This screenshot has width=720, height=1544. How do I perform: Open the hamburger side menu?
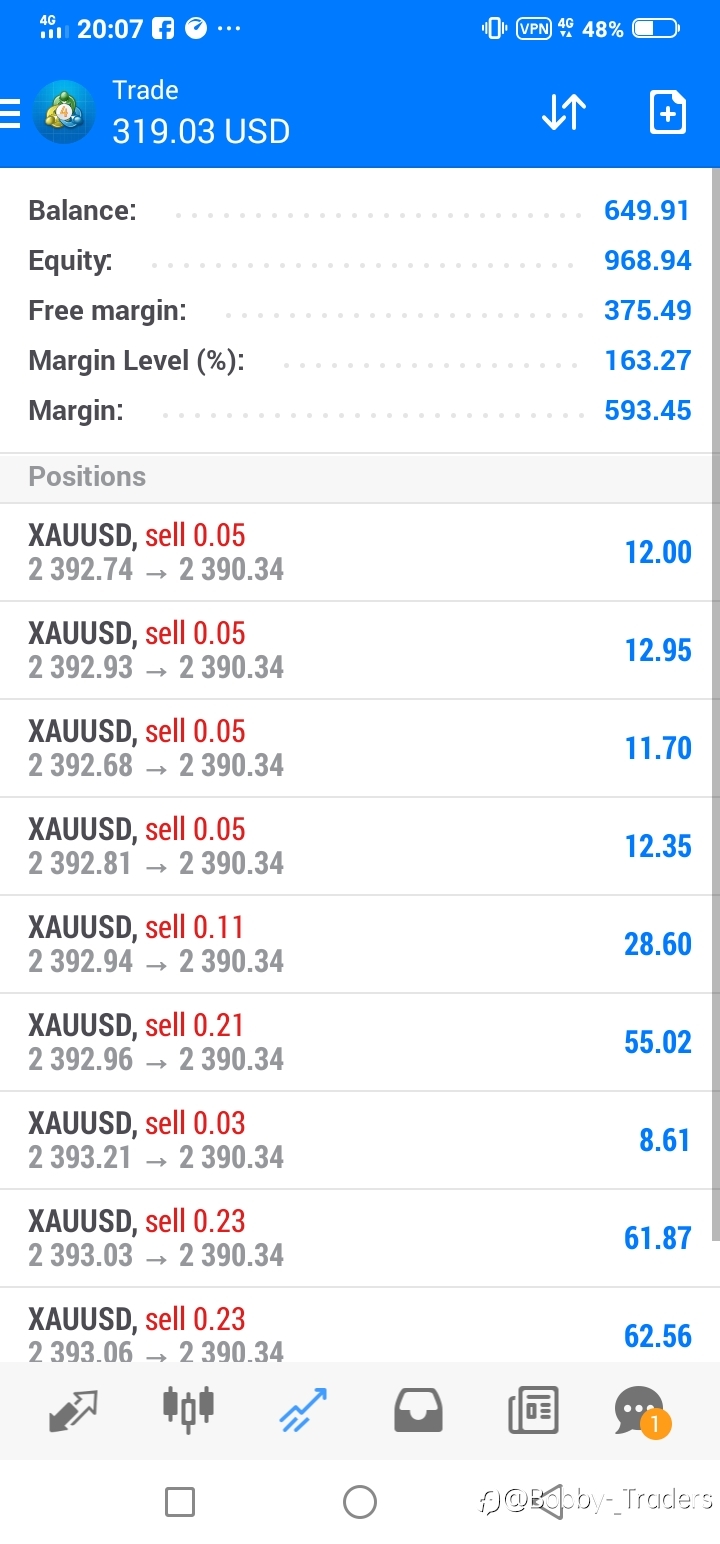[x=9, y=113]
